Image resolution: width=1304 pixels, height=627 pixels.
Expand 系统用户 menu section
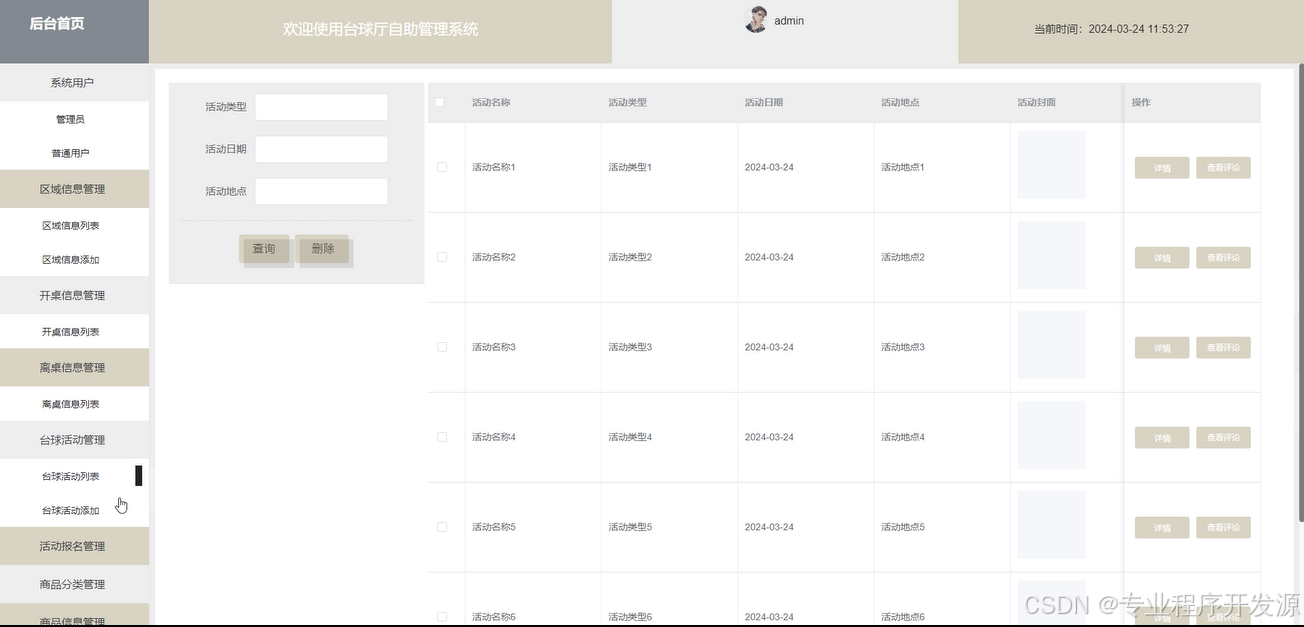[74, 83]
